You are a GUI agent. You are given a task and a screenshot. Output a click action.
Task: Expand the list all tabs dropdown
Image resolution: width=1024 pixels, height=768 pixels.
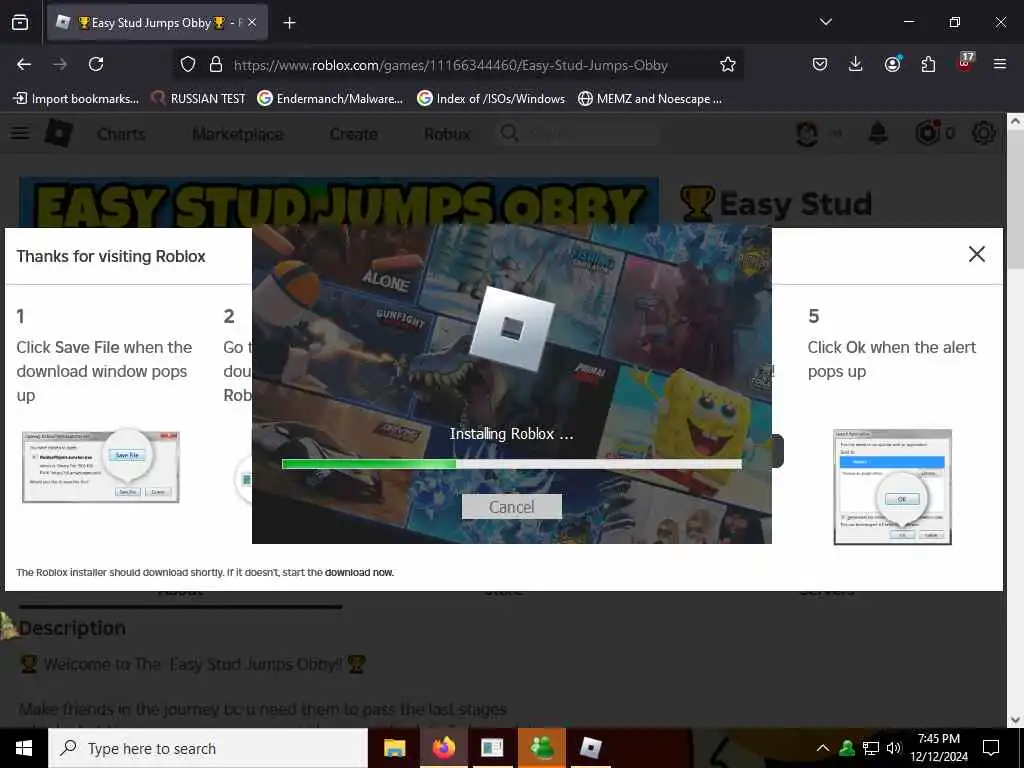(x=825, y=22)
